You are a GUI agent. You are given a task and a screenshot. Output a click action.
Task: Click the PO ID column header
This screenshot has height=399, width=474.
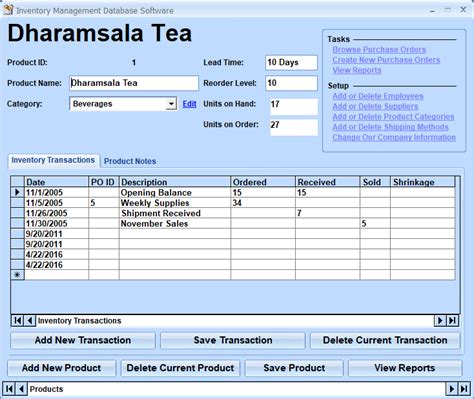[x=104, y=182]
